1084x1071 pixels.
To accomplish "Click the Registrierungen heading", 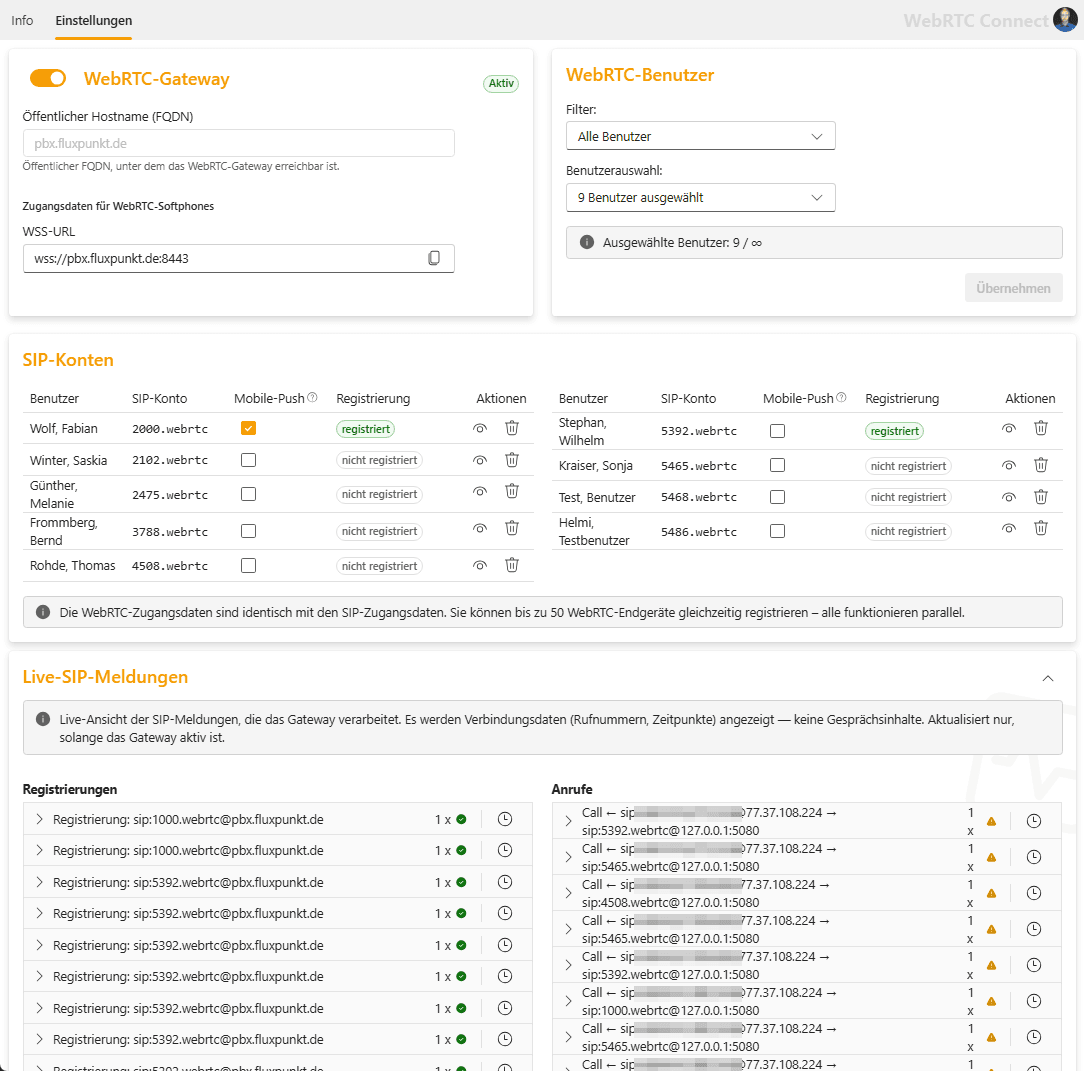I will point(70,789).
